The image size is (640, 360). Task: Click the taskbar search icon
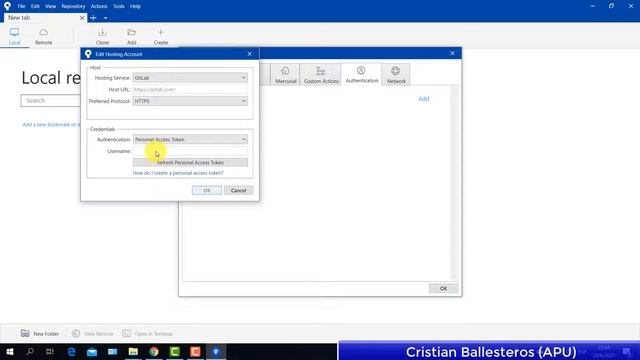[30, 351]
